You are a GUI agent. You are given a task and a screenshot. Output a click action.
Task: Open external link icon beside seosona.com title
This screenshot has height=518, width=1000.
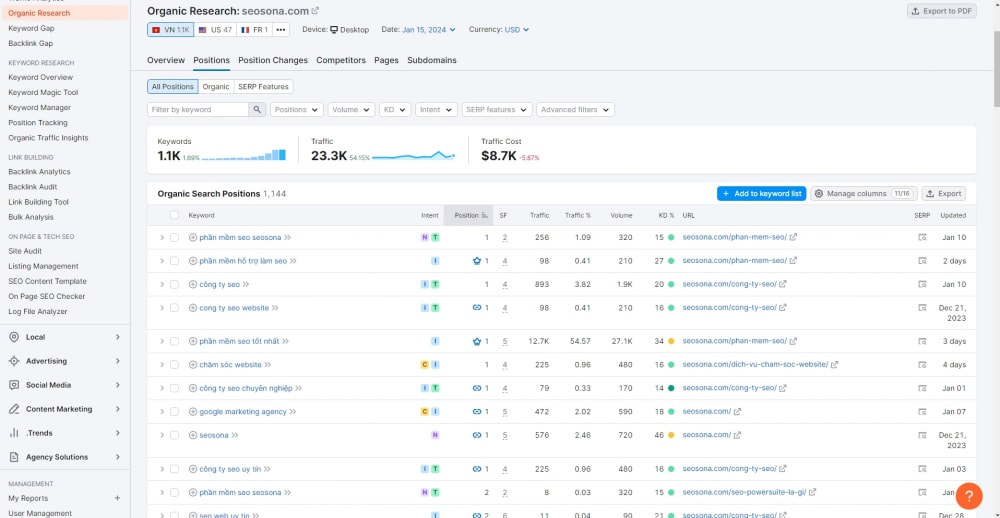click(x=315, y=11)
